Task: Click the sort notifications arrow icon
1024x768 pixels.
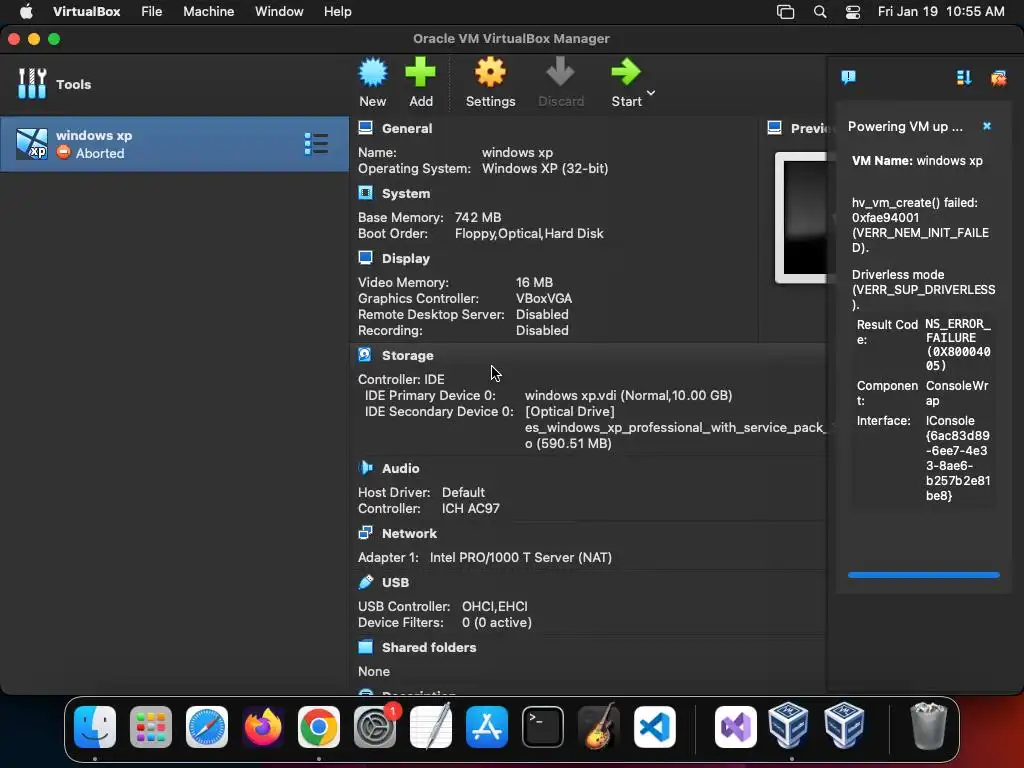Action: (x=964, y=78)
